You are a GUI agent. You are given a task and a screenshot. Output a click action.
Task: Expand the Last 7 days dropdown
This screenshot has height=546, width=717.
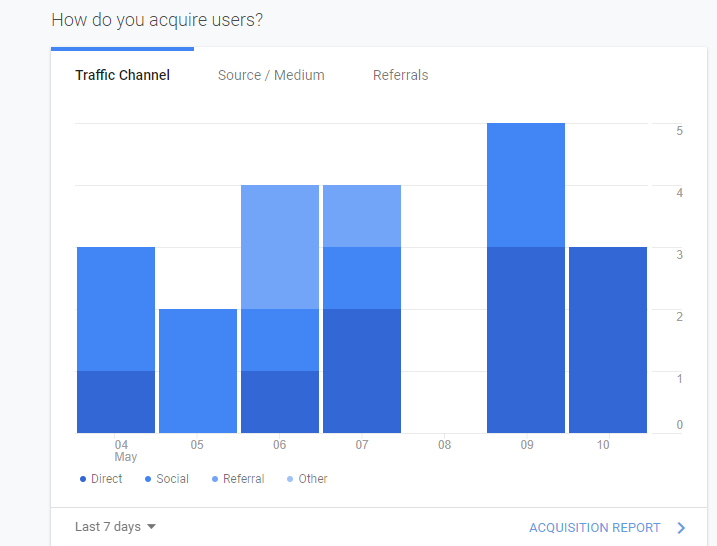[x=108, y=527]
